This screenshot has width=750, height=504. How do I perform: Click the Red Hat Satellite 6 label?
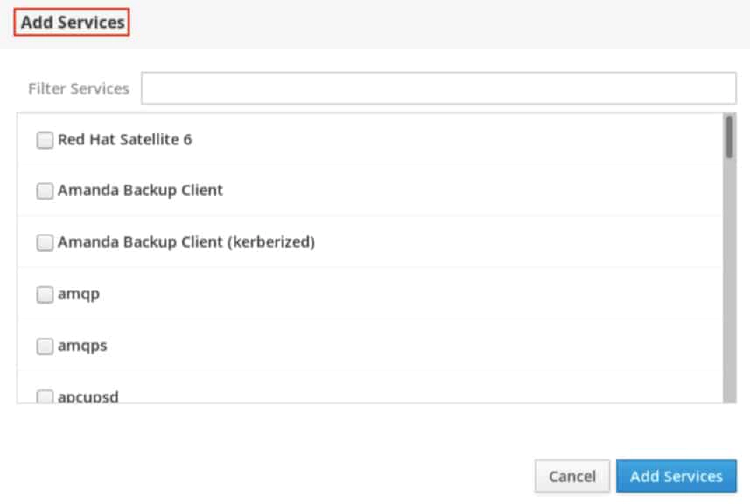coord(125,140)
